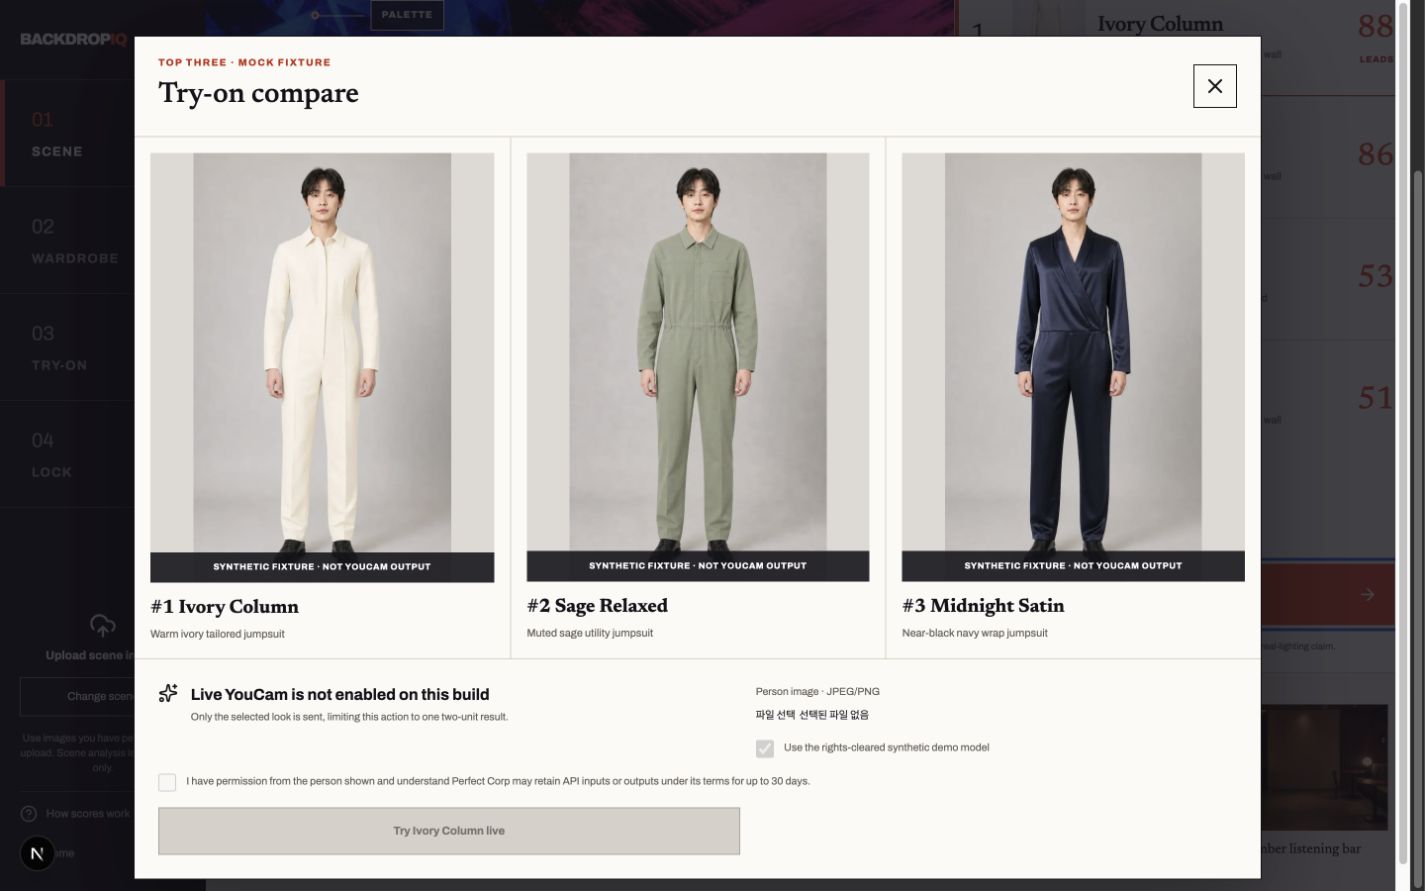Click "Live YouCam is not enabled on this build"
The height and width of the screenshot is (891, 1425).
coord(340,694)
